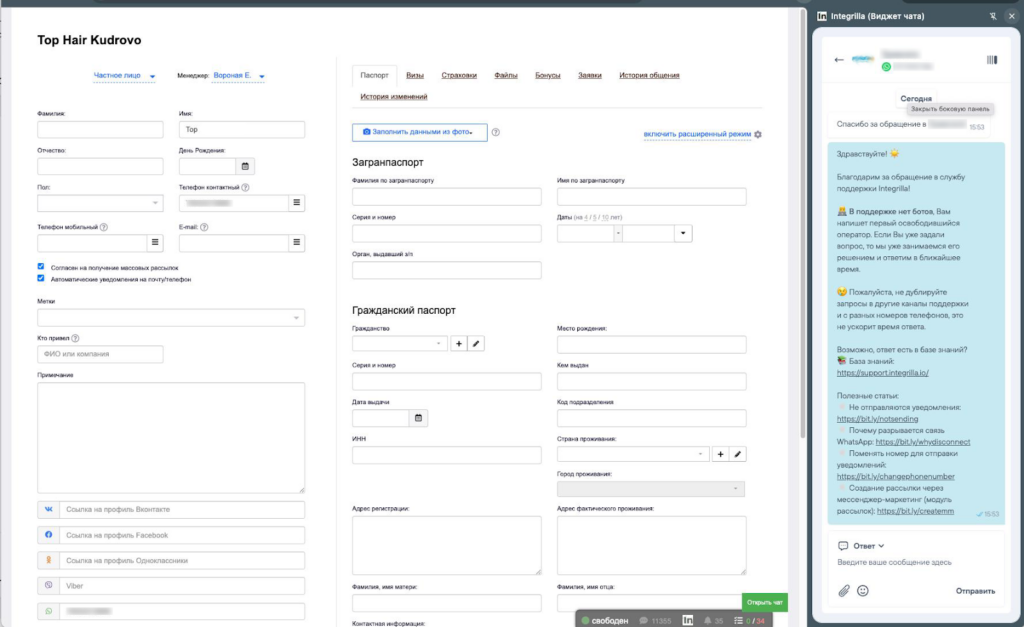
Task: Open the Метки dropdown list
Action: pyautogui.click(x=170, y=318)
